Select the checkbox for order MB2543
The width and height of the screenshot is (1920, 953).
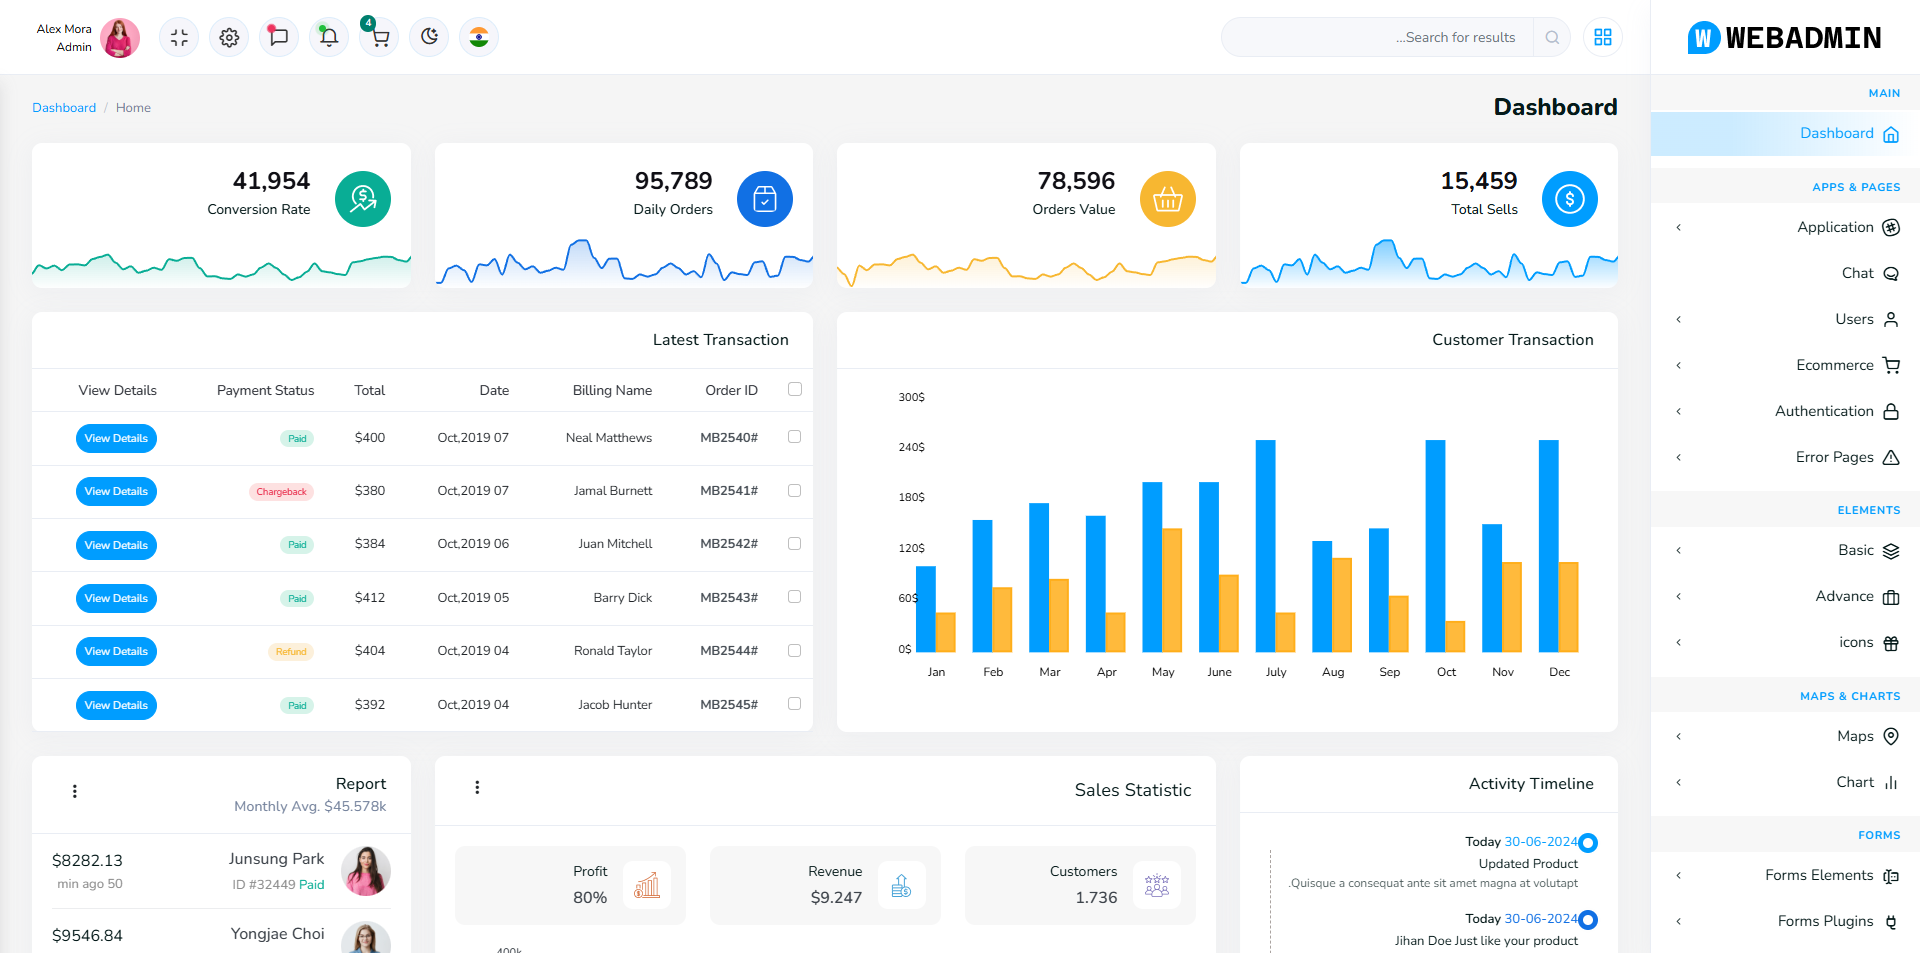(x=795, y=597)
